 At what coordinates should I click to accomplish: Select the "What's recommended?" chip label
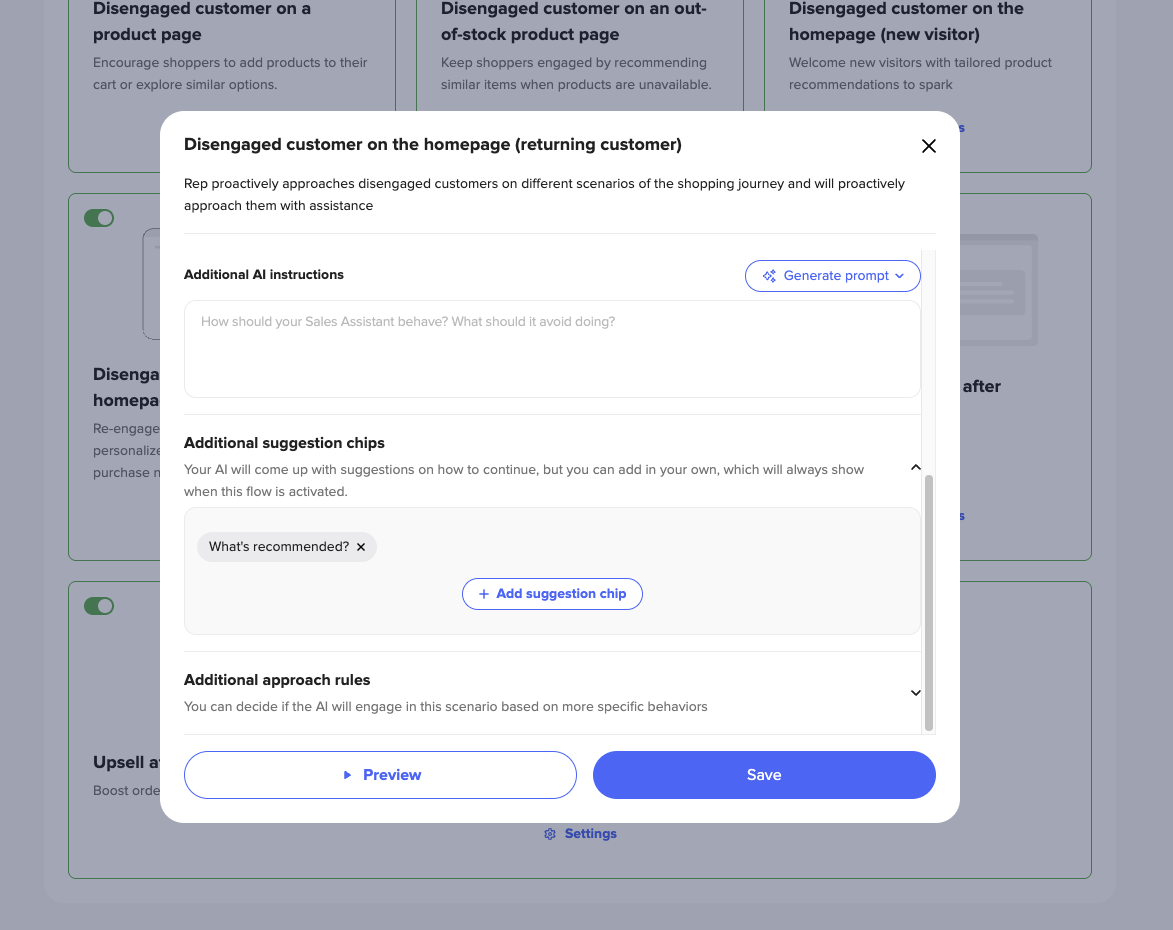(279, 547)
